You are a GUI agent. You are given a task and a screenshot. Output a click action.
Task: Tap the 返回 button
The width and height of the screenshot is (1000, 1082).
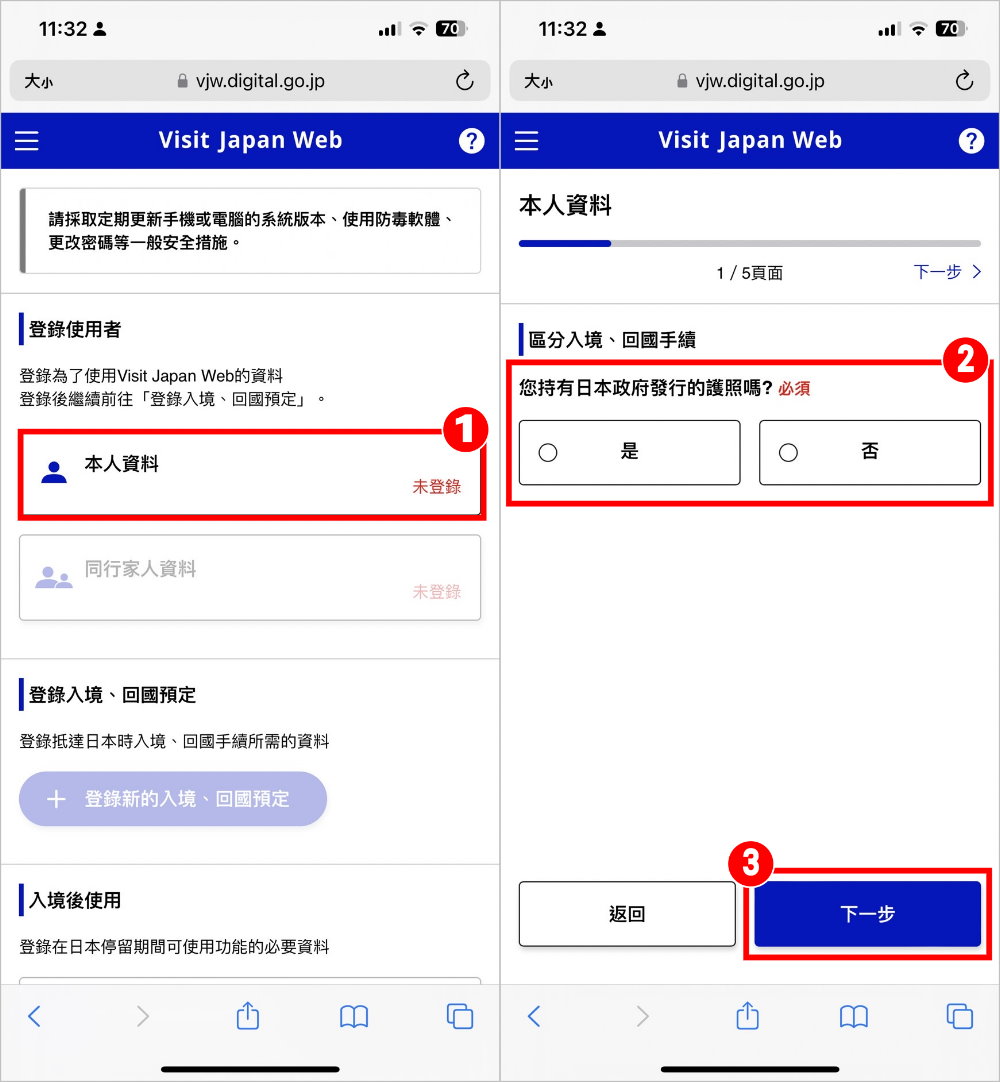[x=627, y=914]
